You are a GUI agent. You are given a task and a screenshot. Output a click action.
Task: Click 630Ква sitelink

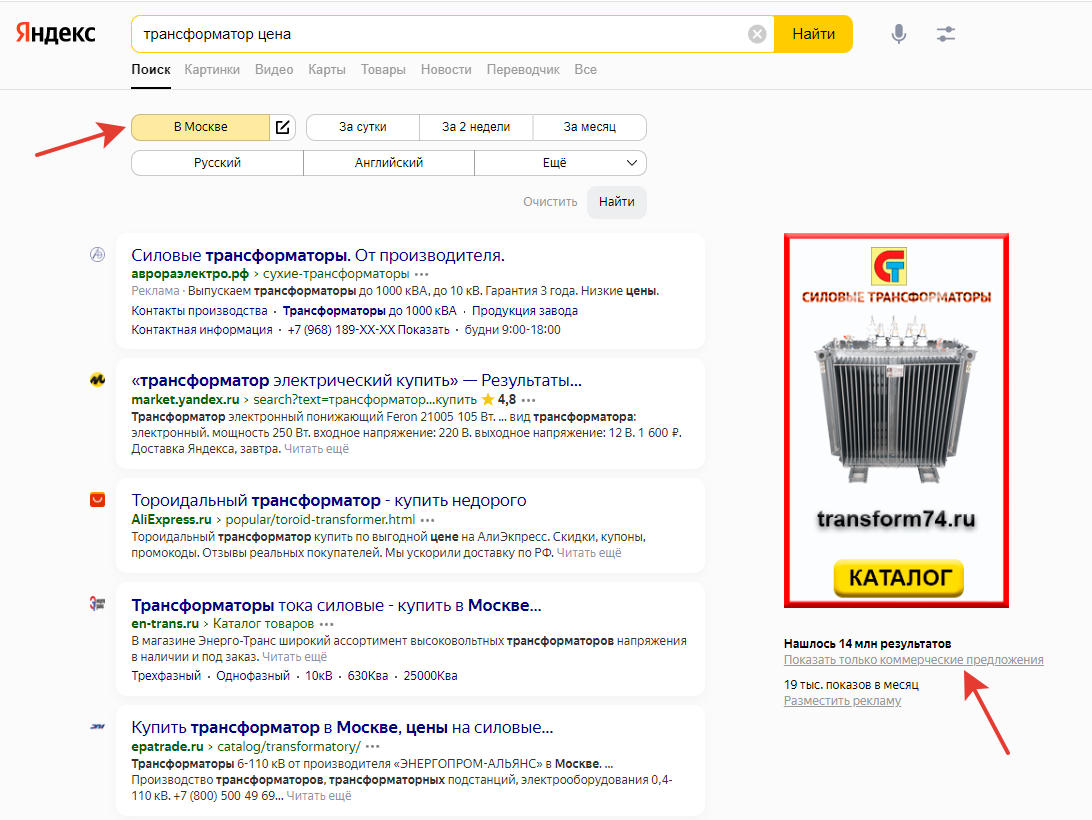[x=368, y=676]
